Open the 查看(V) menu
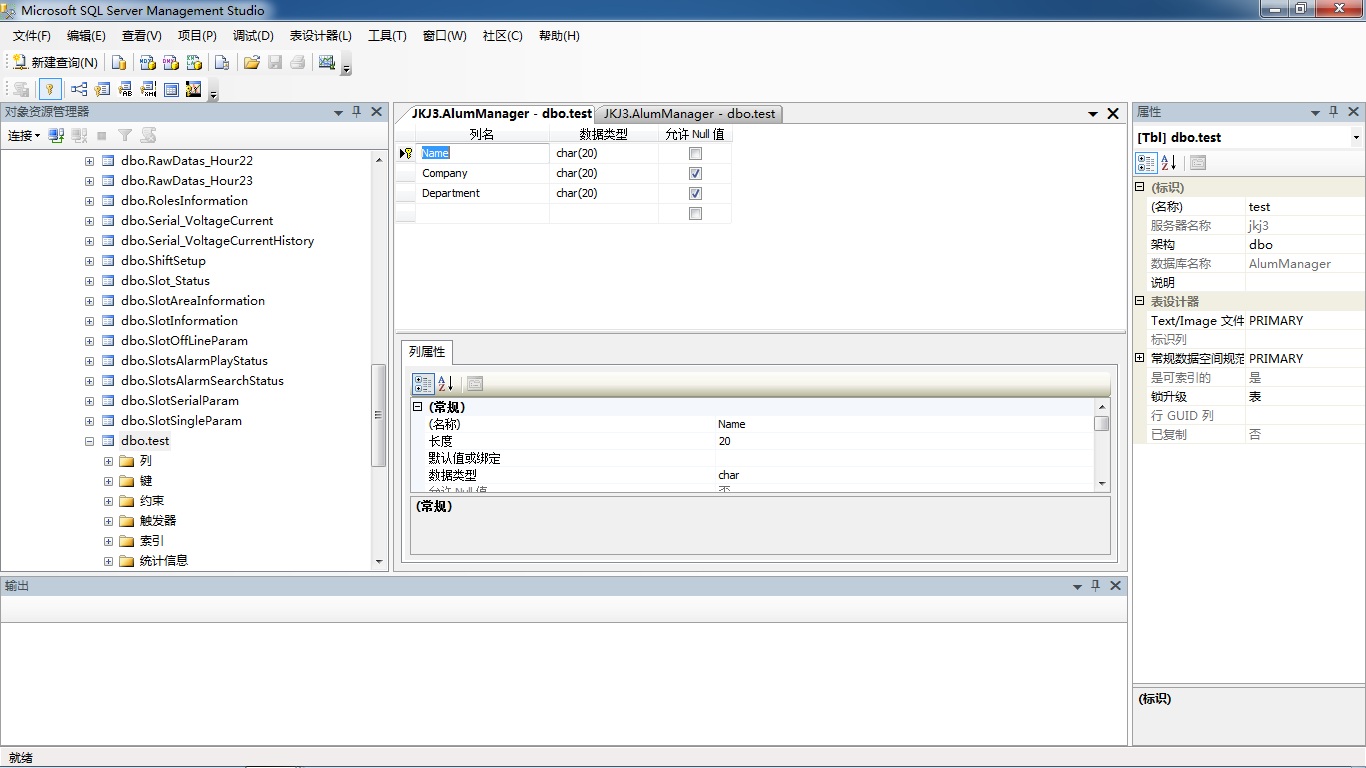Screen dimensions: 1366x768 [x=141, y=35]
